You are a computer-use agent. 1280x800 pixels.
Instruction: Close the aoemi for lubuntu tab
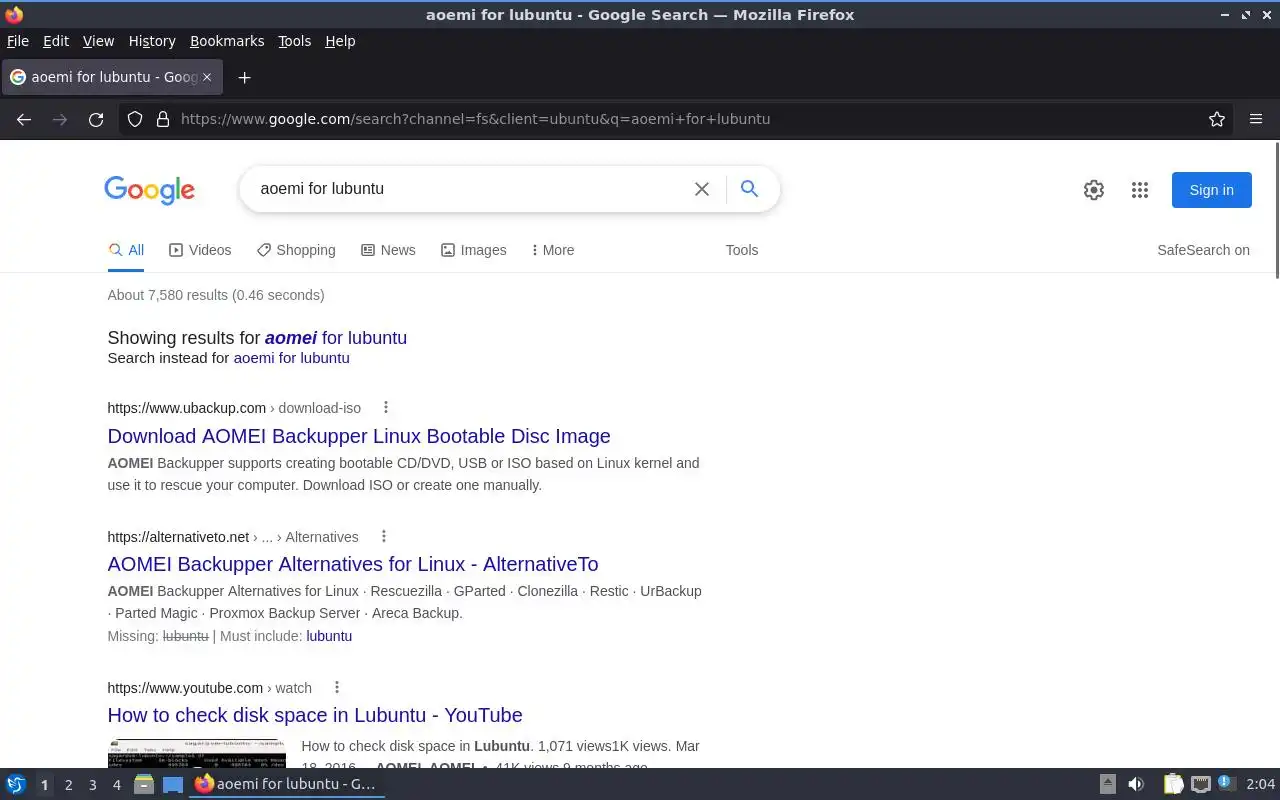207,77
